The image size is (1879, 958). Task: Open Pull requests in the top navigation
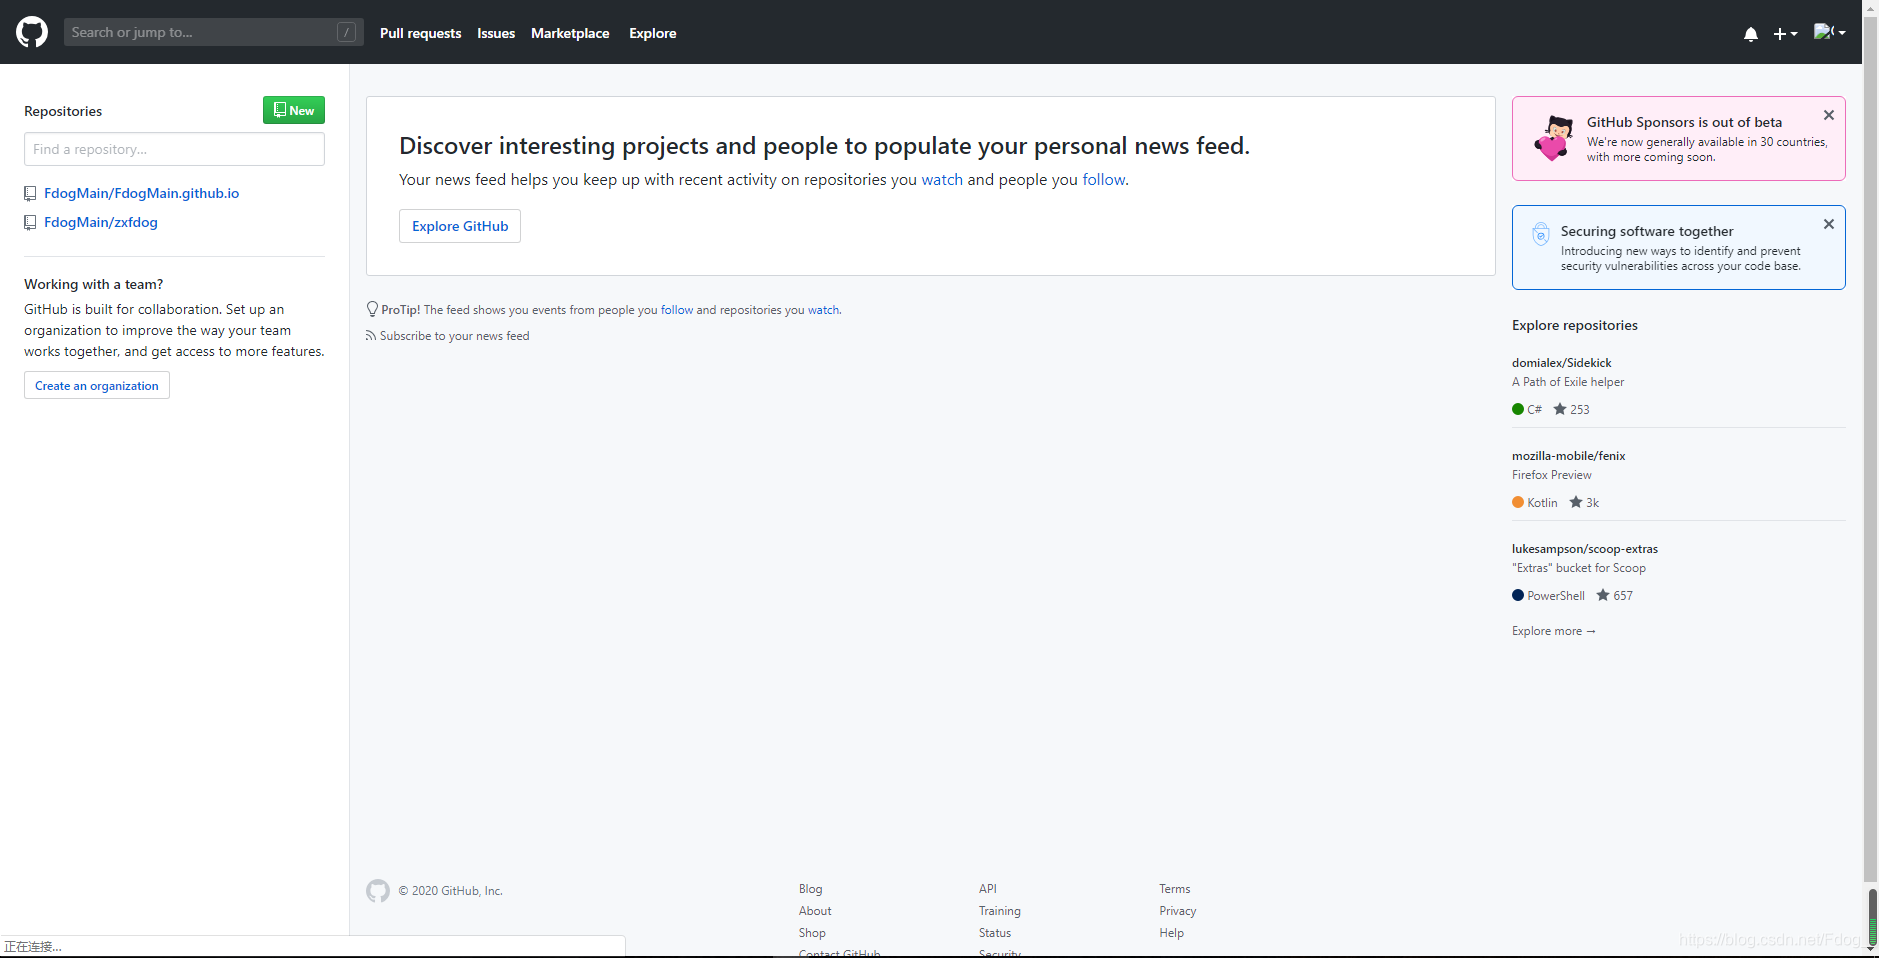click(420, 33)
